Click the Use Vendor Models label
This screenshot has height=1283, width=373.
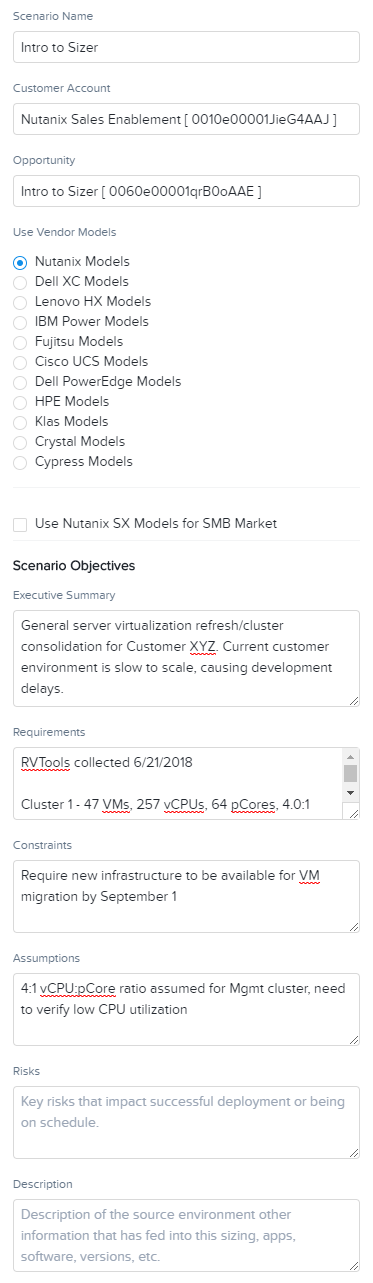click(x=65, y=232)
